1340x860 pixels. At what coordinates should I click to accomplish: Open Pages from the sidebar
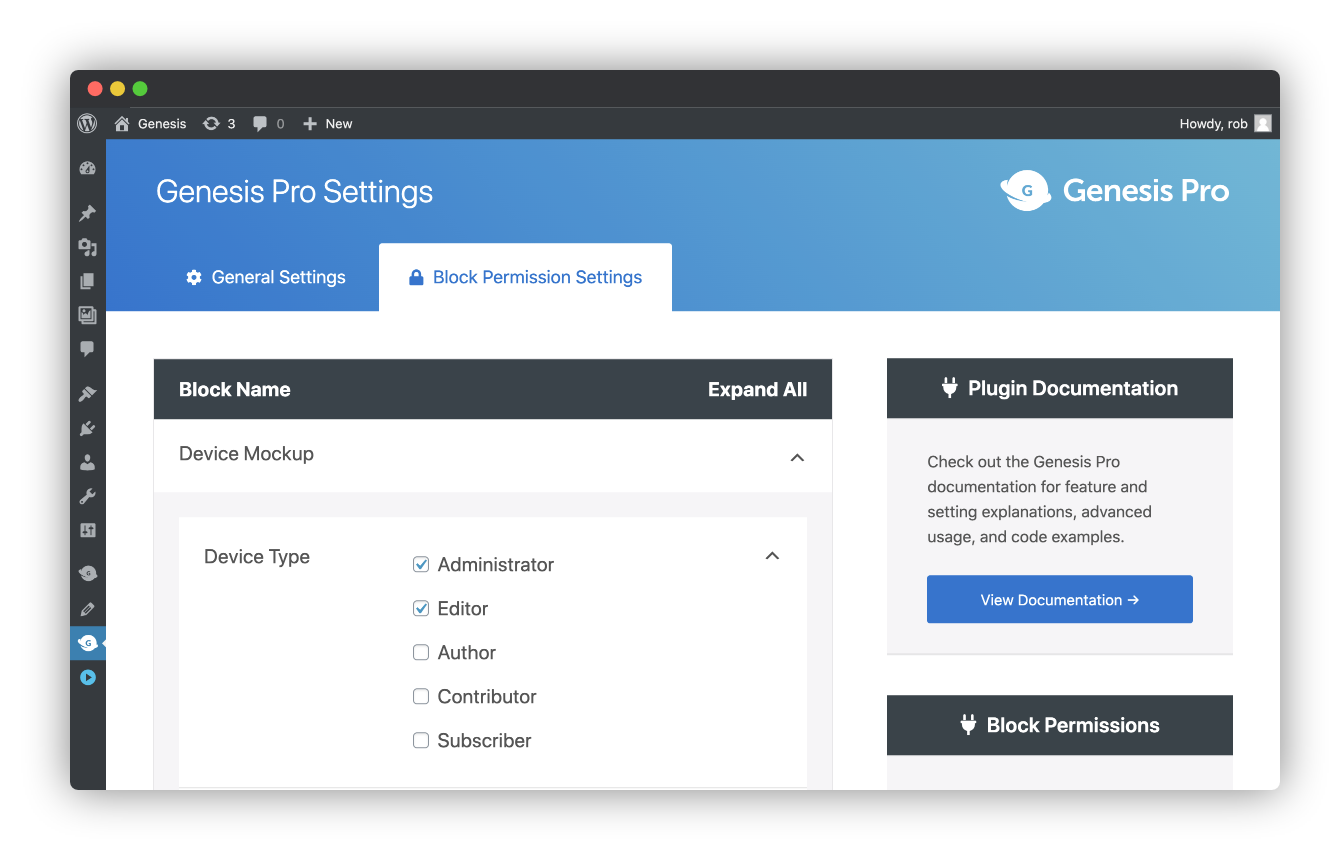coord(87,281)
